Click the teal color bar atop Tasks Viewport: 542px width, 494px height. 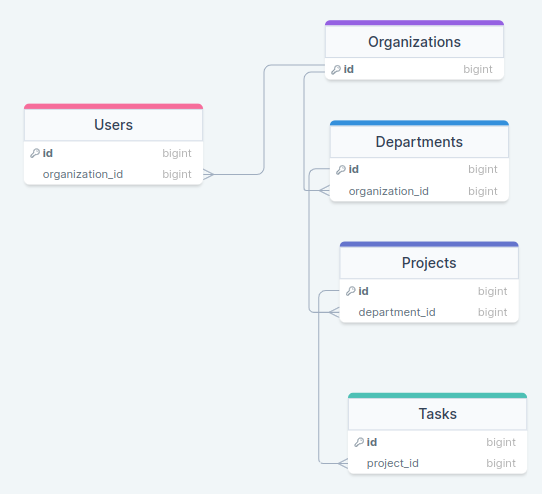pyautogui.click(x=438, y=395)
